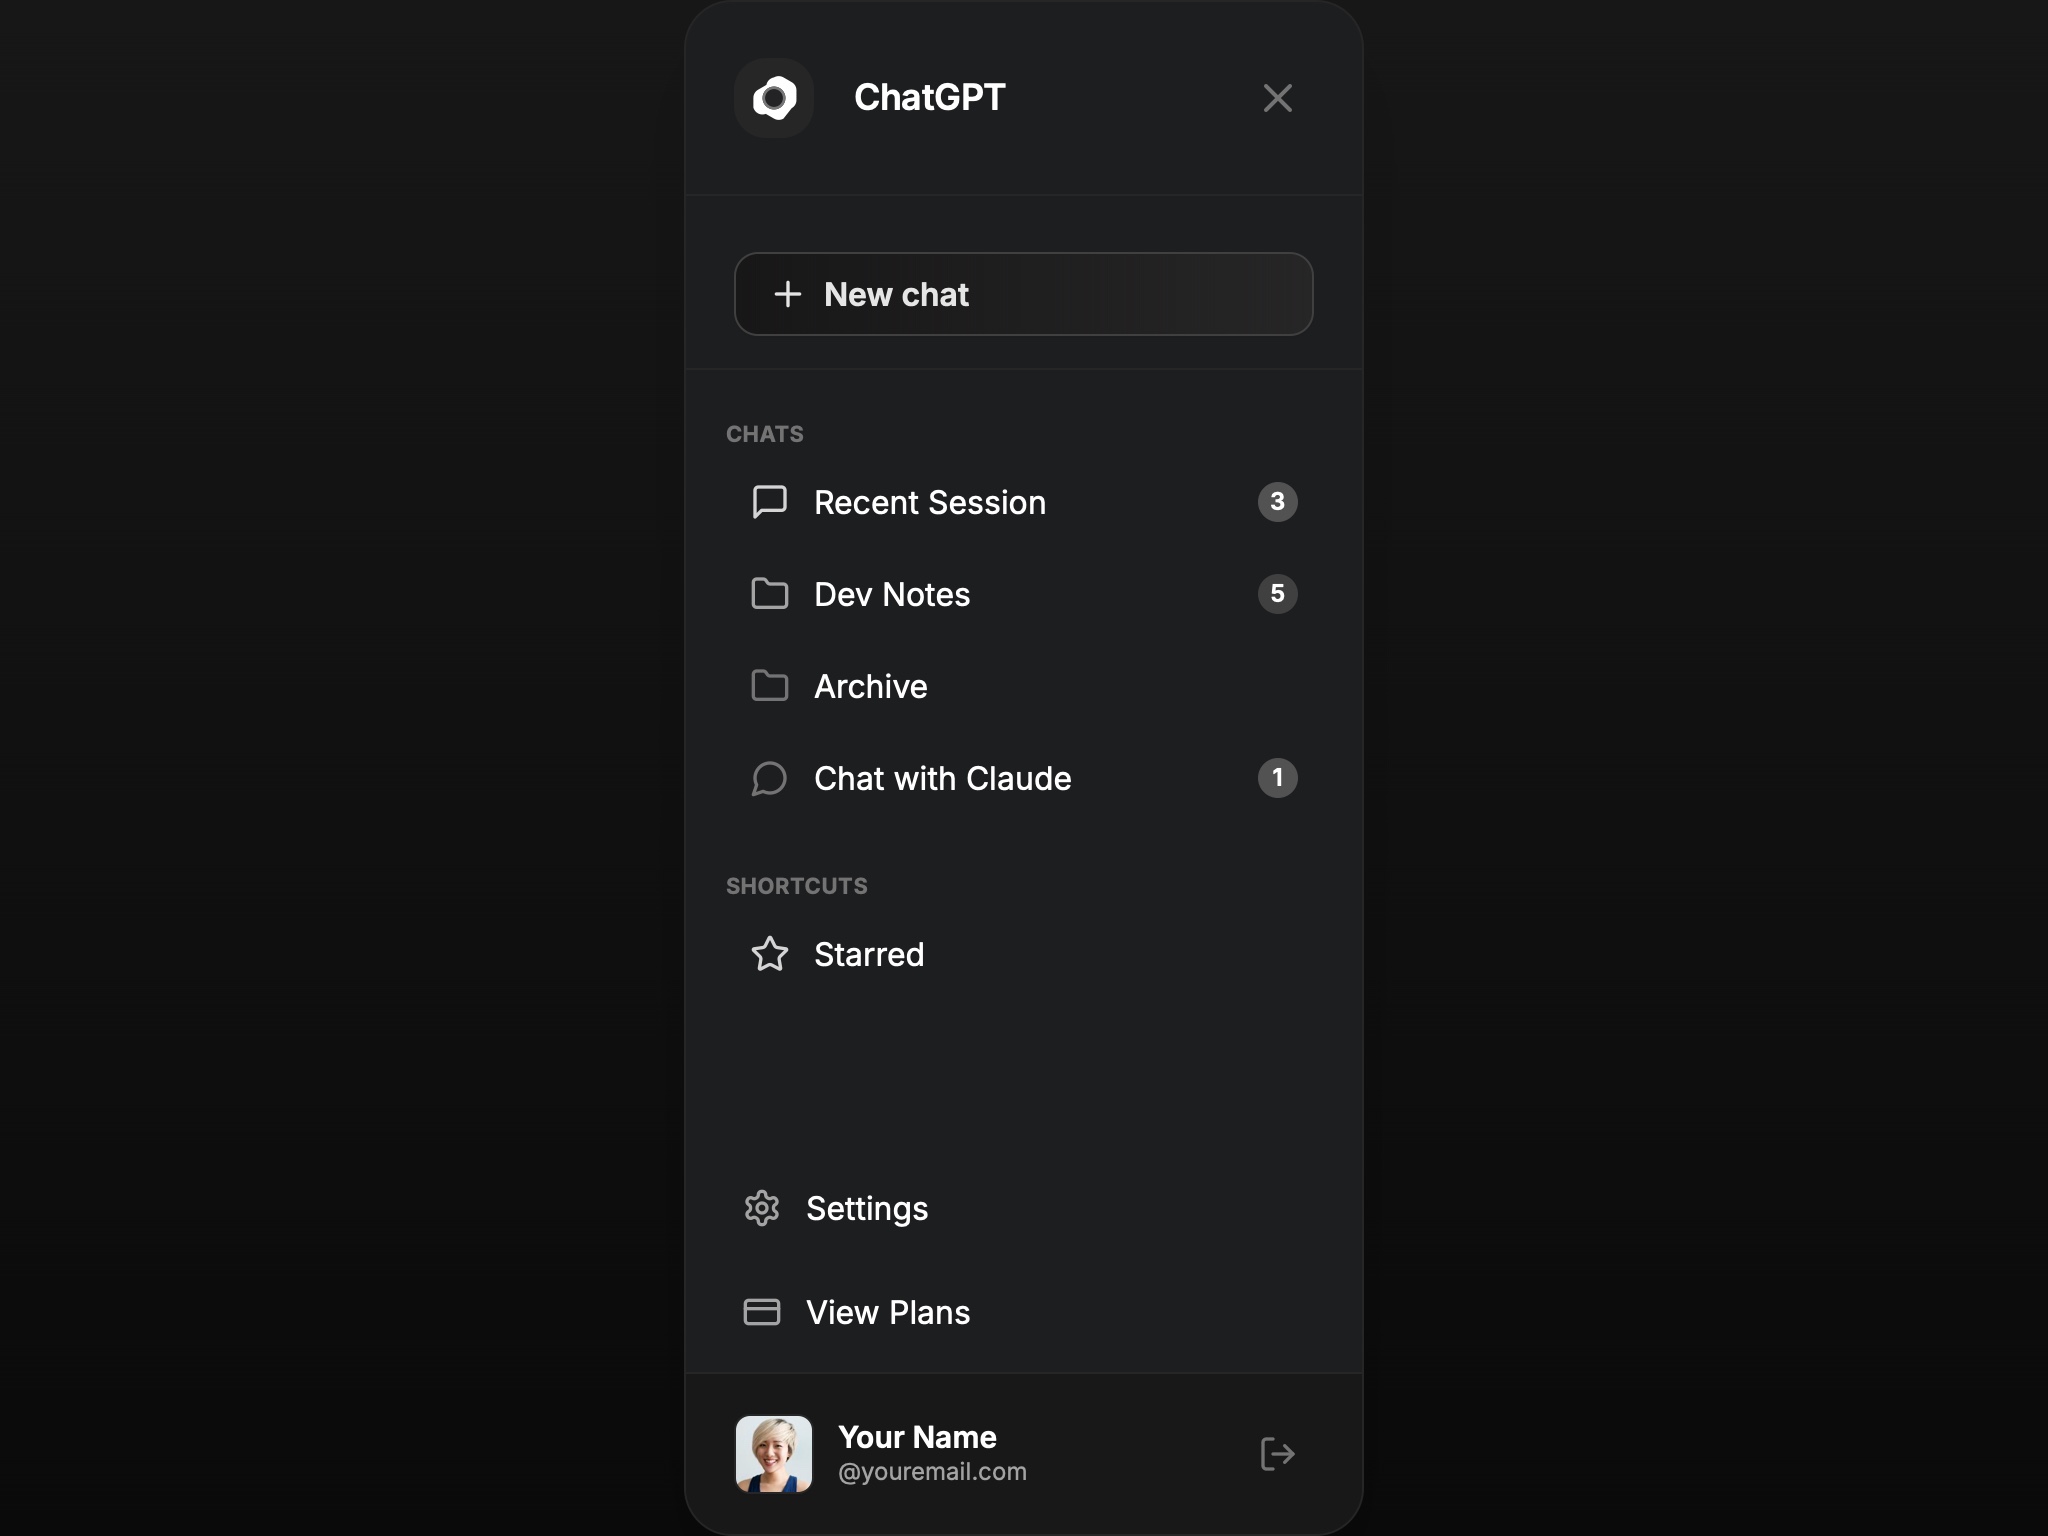Click the sign-out icon near Your Name
The image size is (2048, 1536).
click(1276, 1454)
